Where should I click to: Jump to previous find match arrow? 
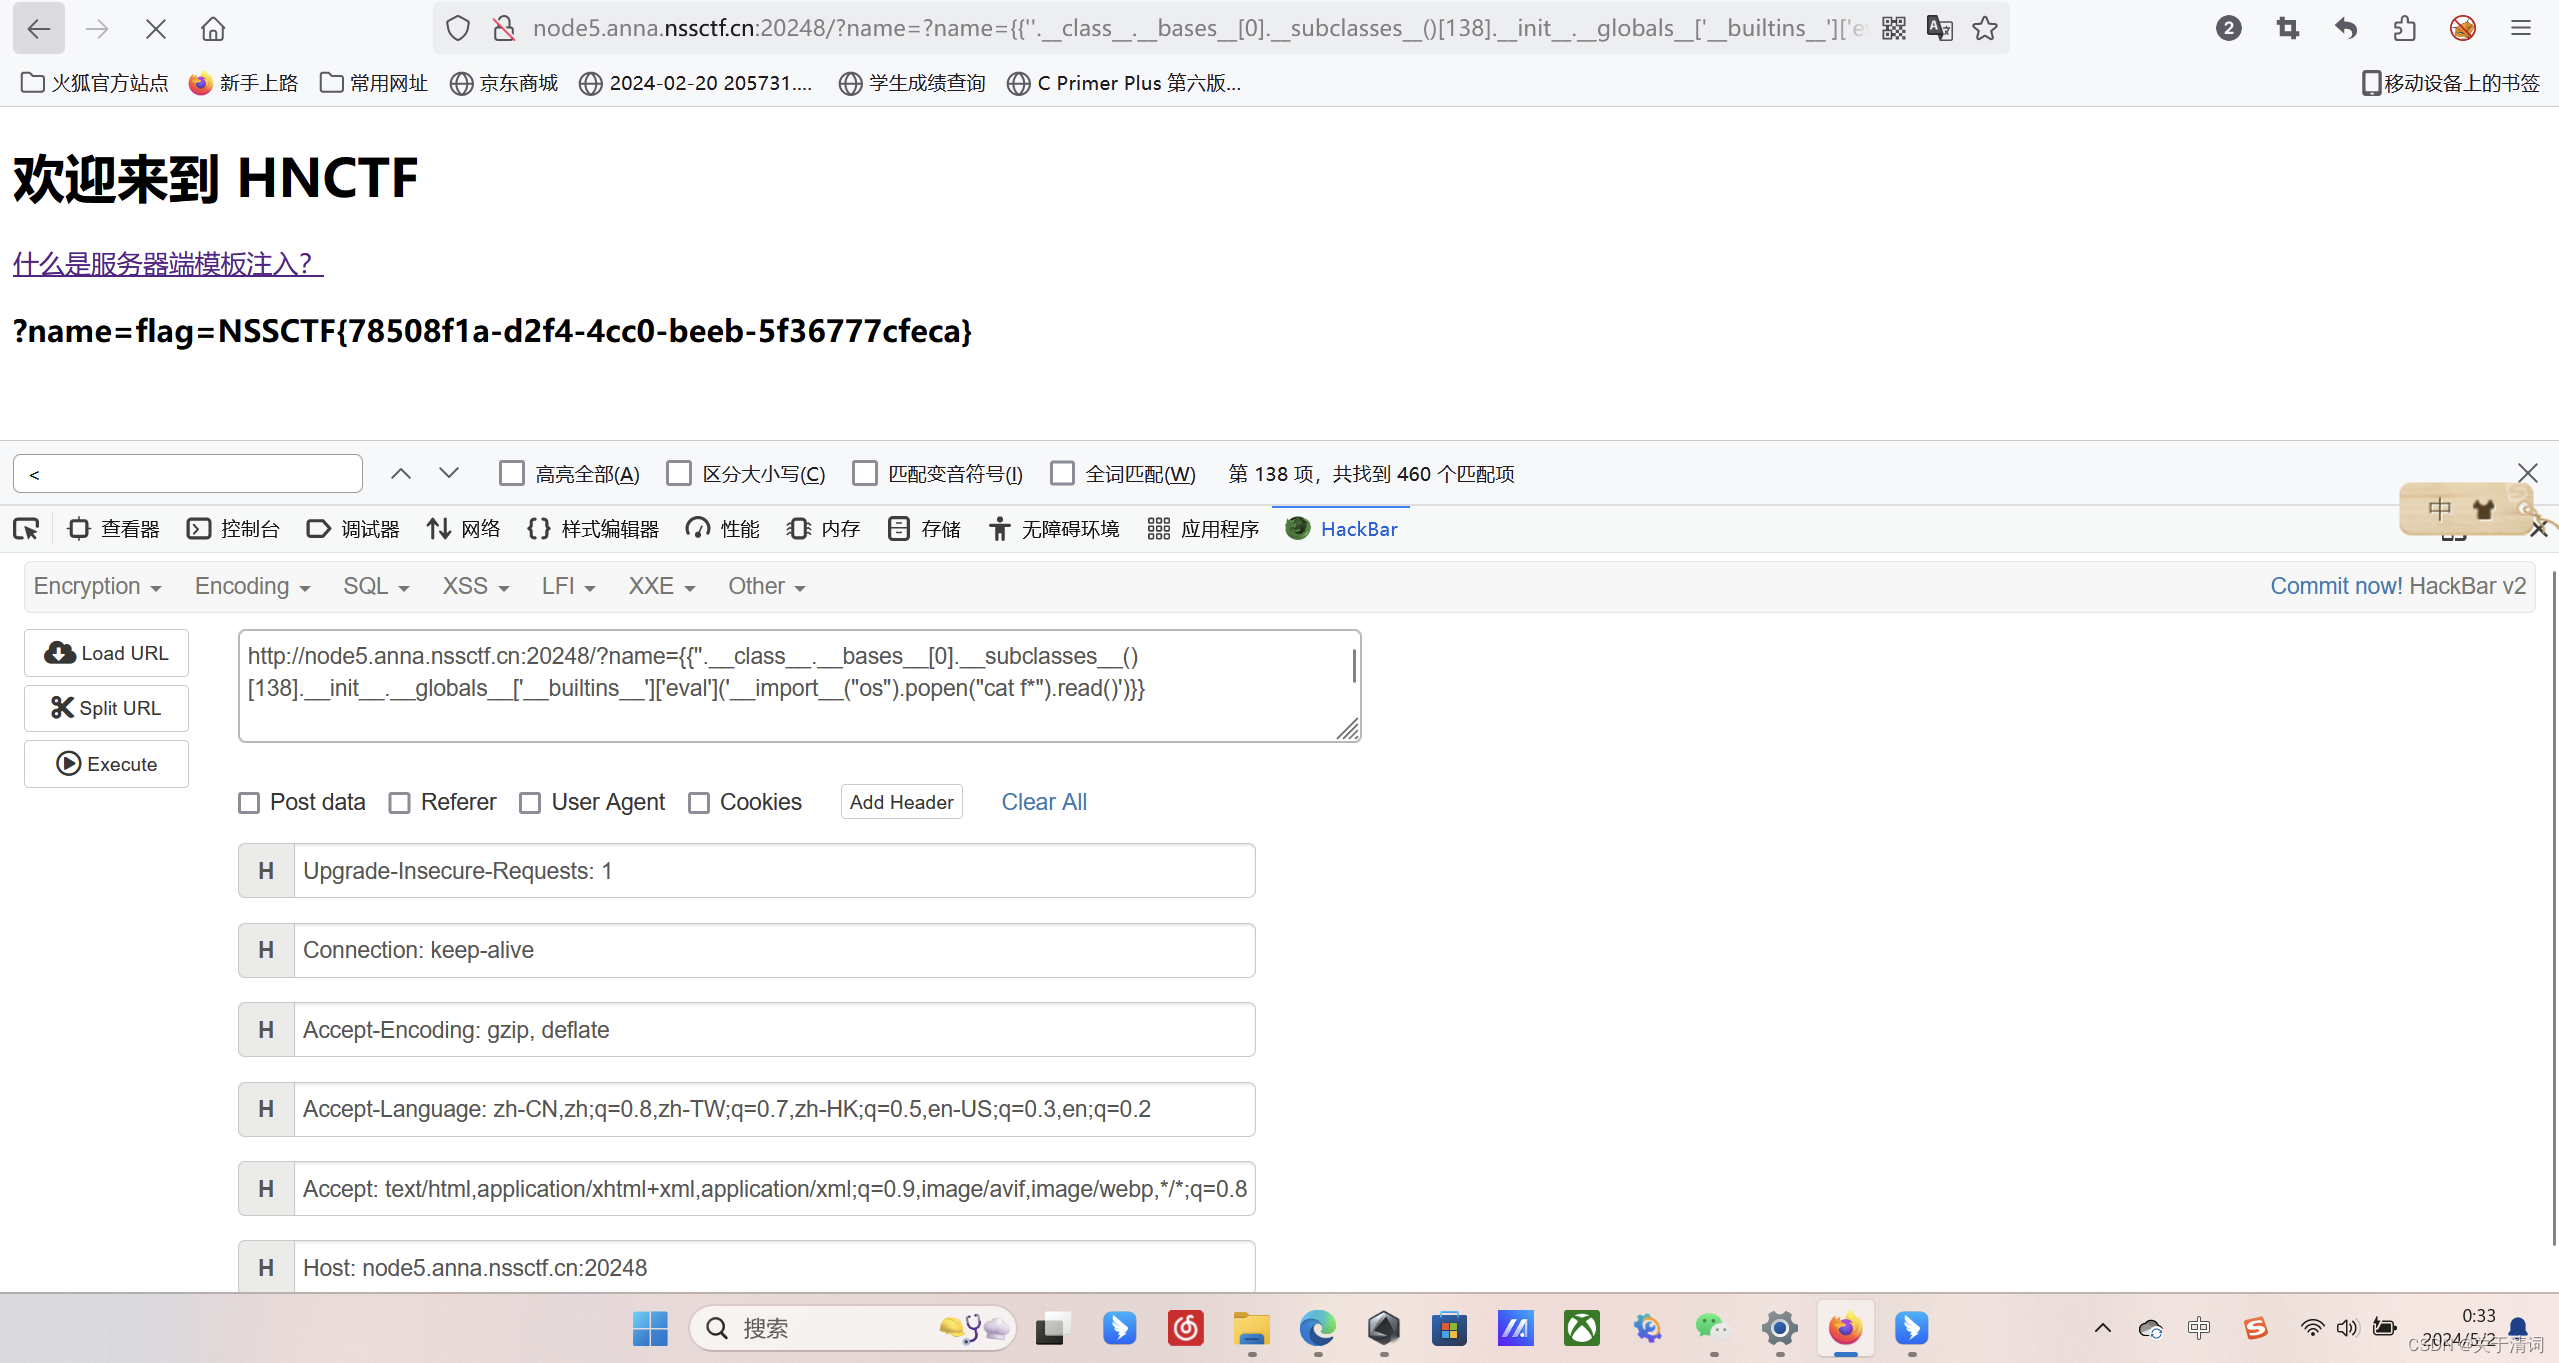[401, 474]
